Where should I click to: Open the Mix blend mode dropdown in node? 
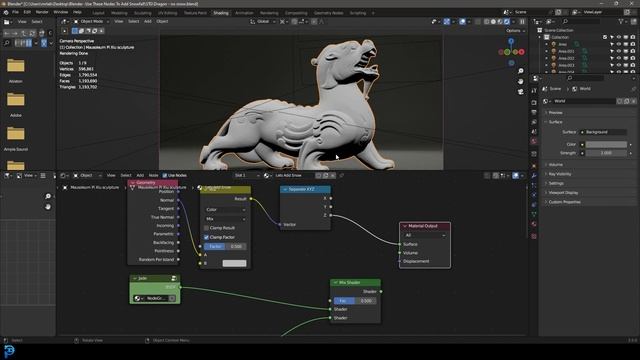click(225, 219)
